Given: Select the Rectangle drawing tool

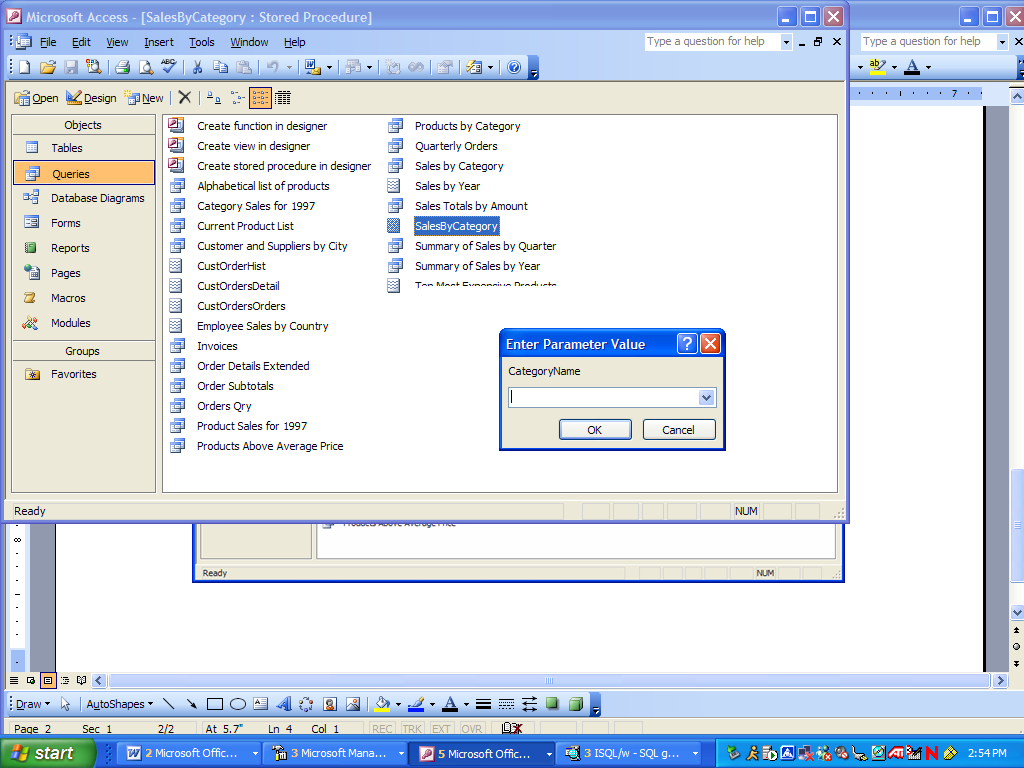Looking at the screenshot, I should click(214, 704).
